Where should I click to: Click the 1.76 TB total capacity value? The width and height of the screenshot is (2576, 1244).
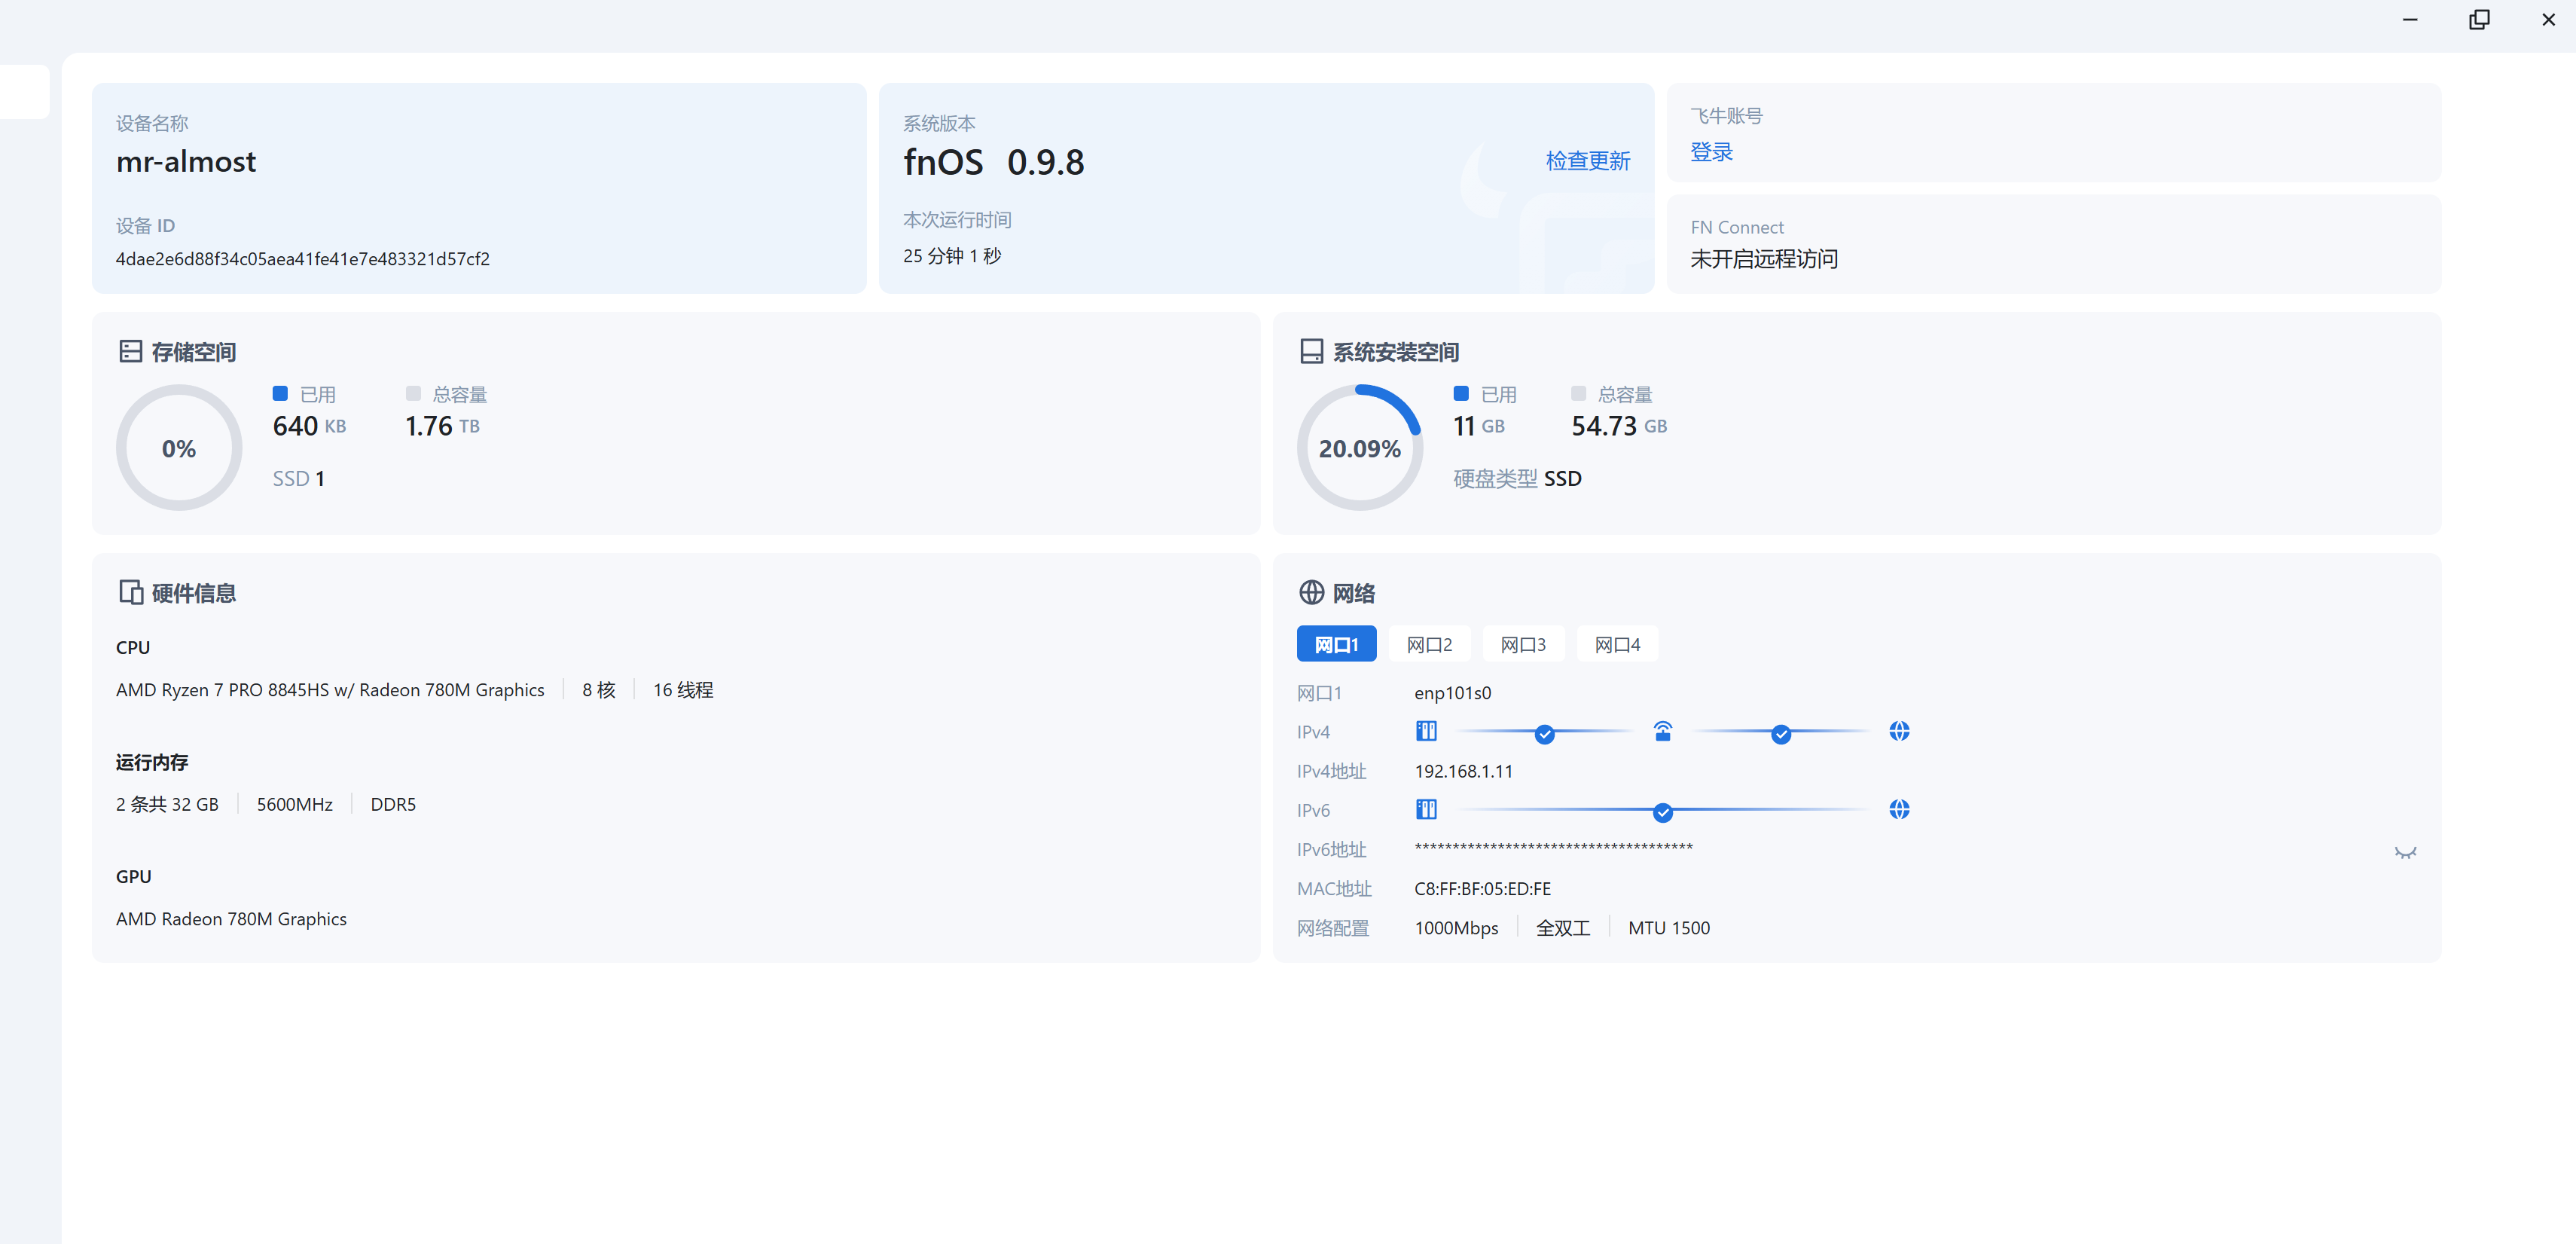pos(442,426)
